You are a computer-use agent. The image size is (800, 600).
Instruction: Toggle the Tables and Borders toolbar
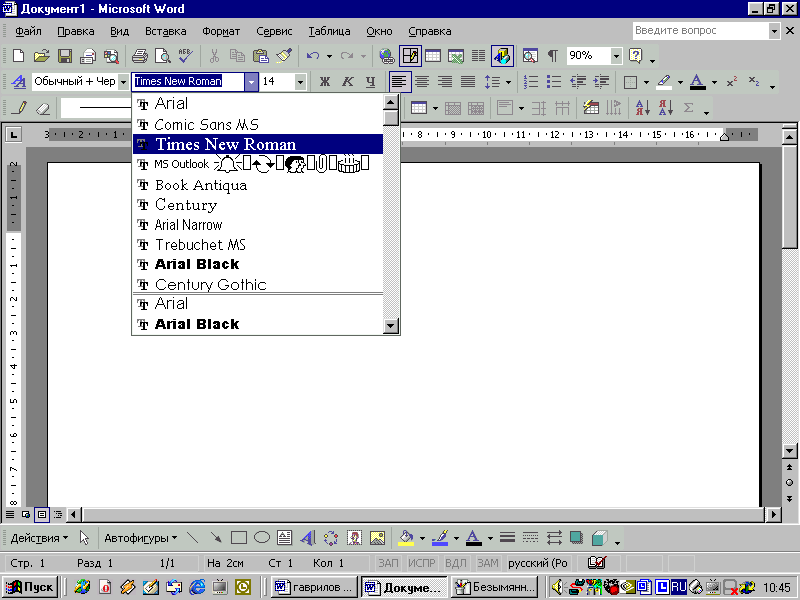click(x=410, y=56)
